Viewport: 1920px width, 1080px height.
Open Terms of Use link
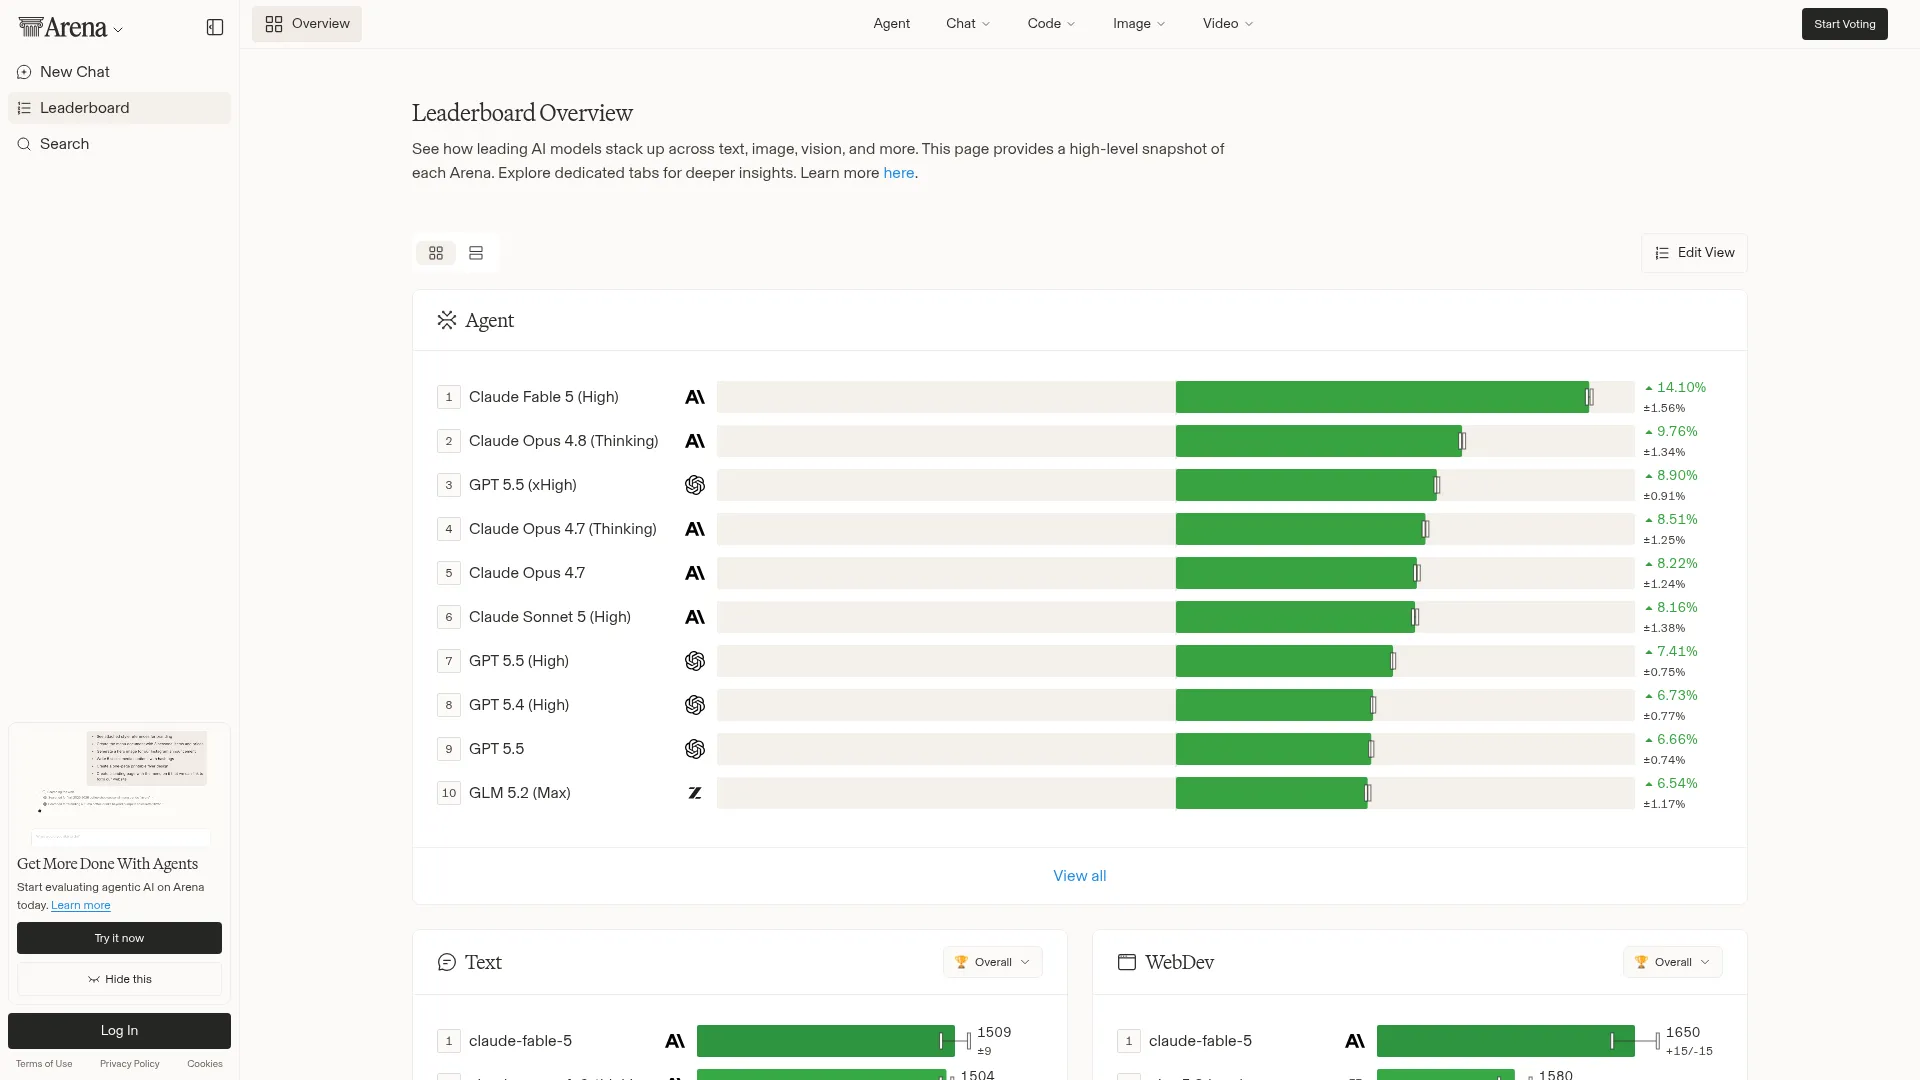(44, 1064)
